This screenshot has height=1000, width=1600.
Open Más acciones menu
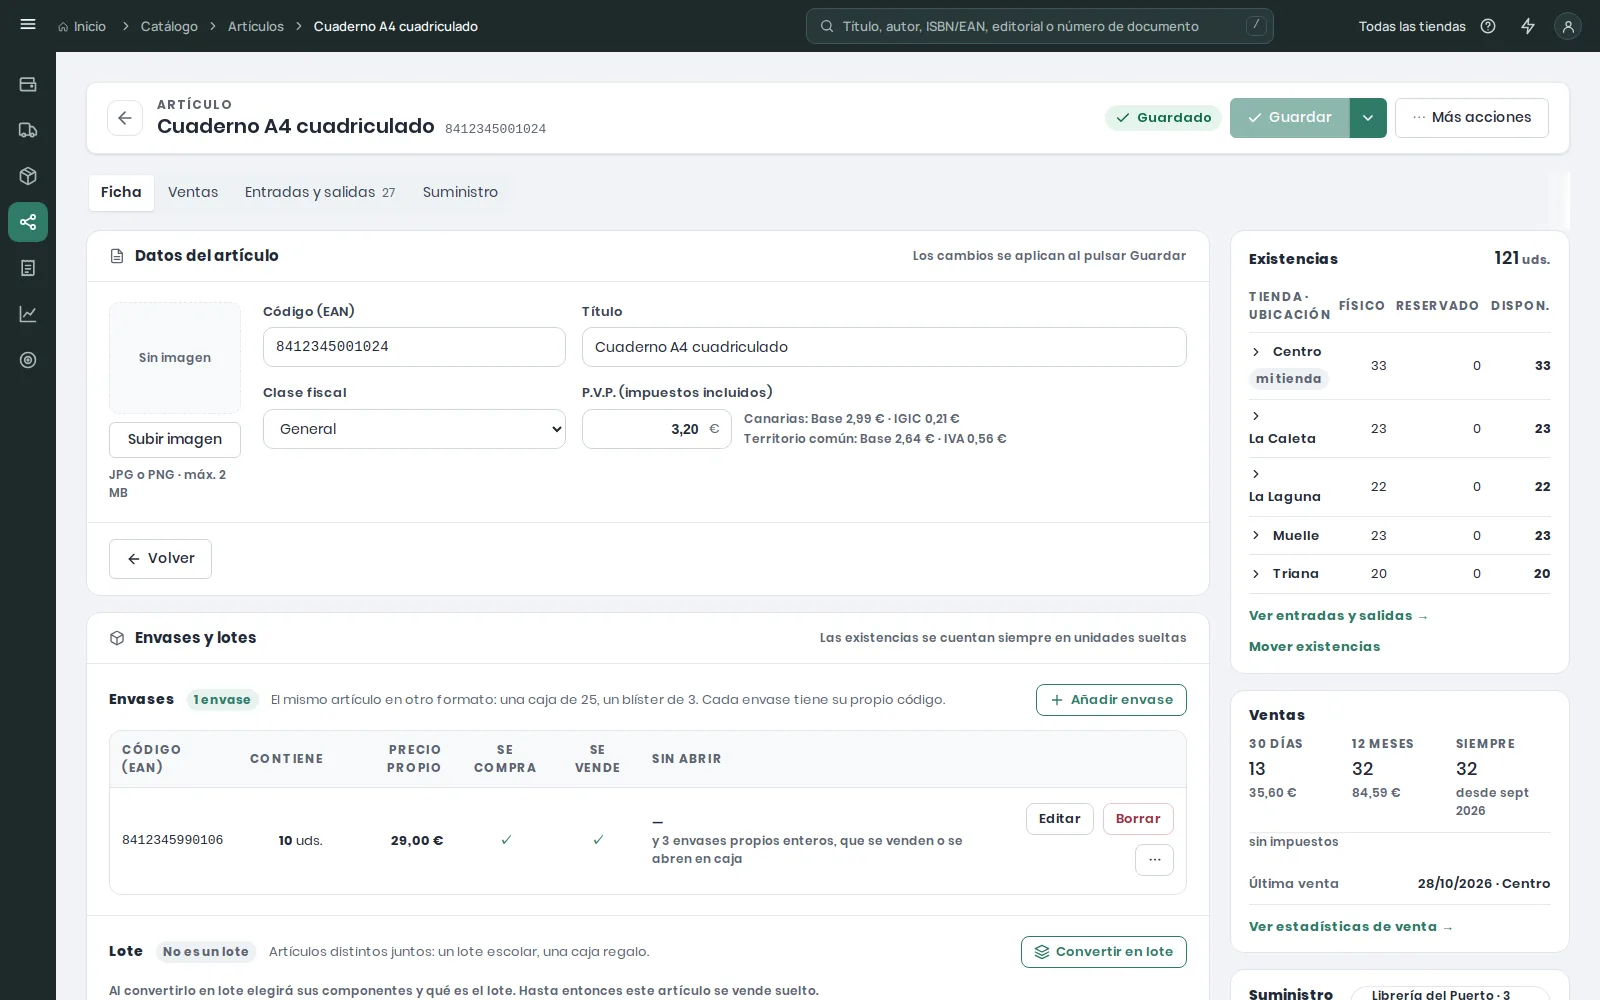pos(1472,118)
